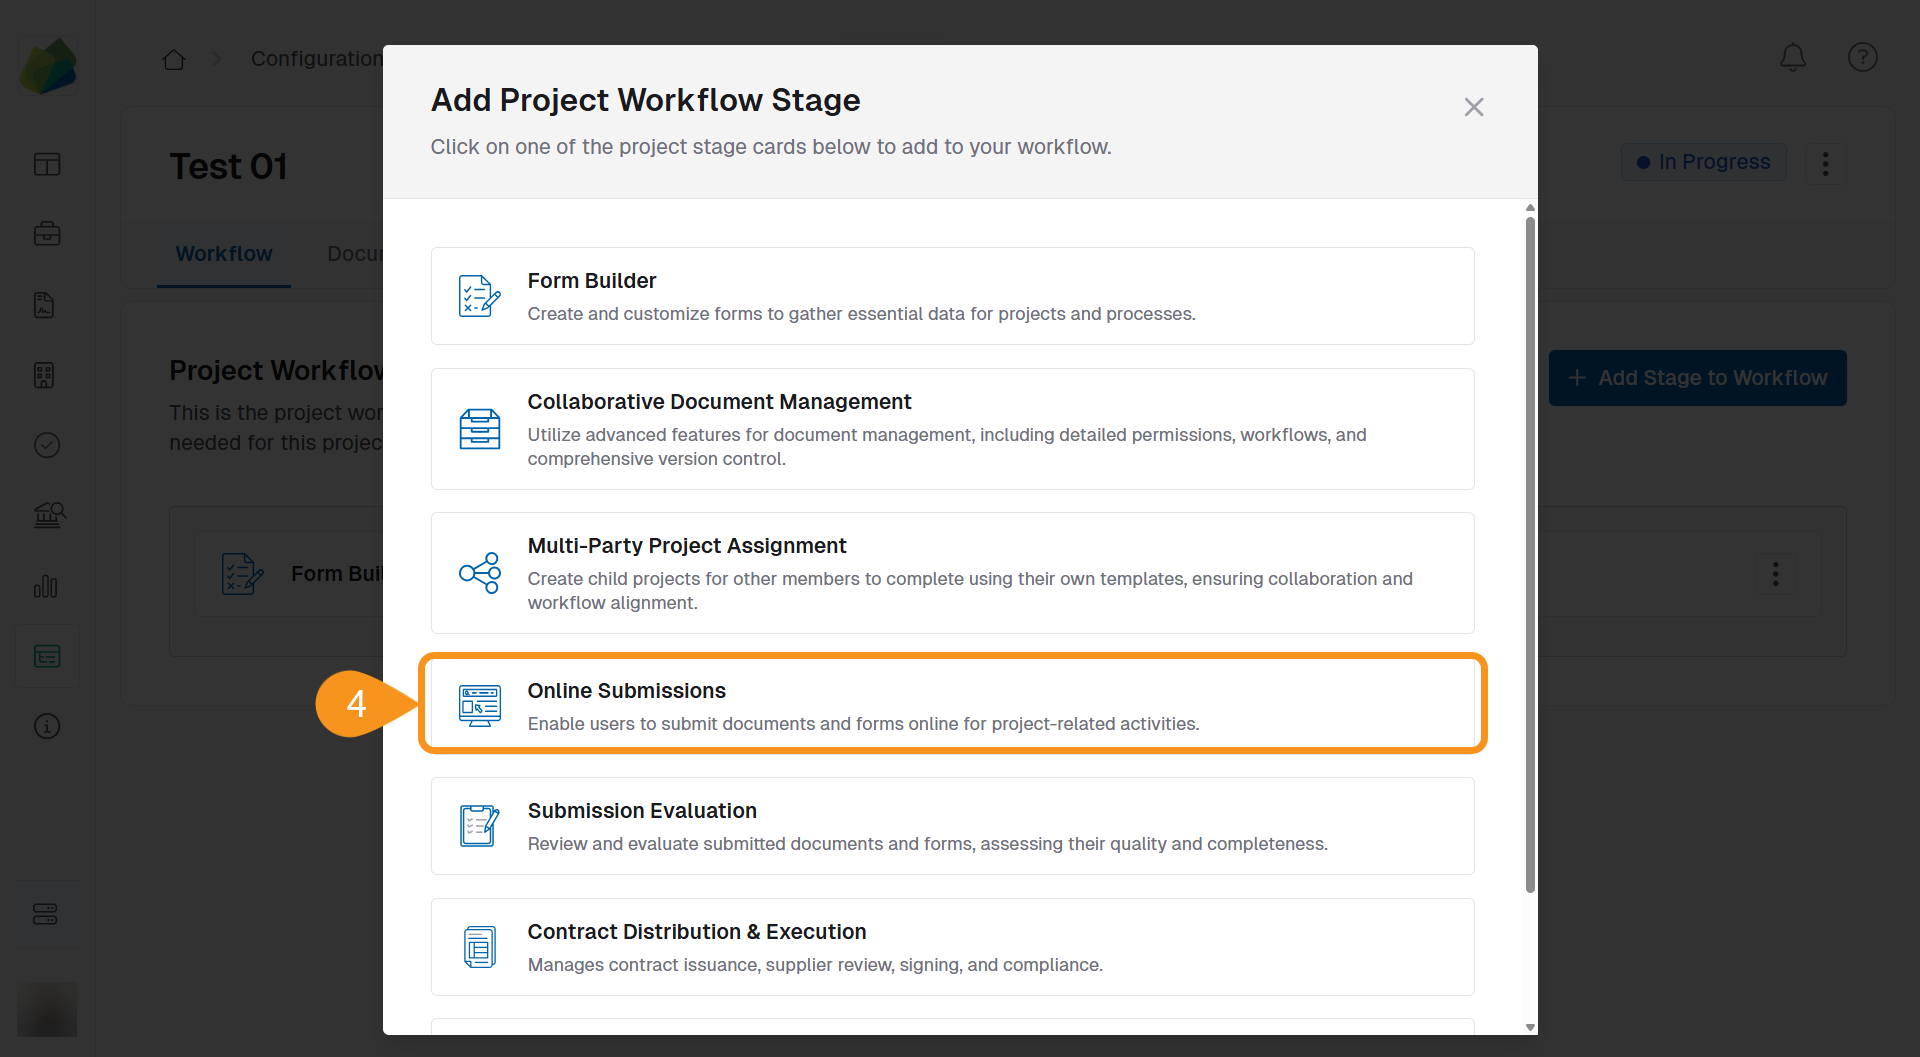
Task: Go to home via breadcrumb house icon
Action: (x=174, y=60)
